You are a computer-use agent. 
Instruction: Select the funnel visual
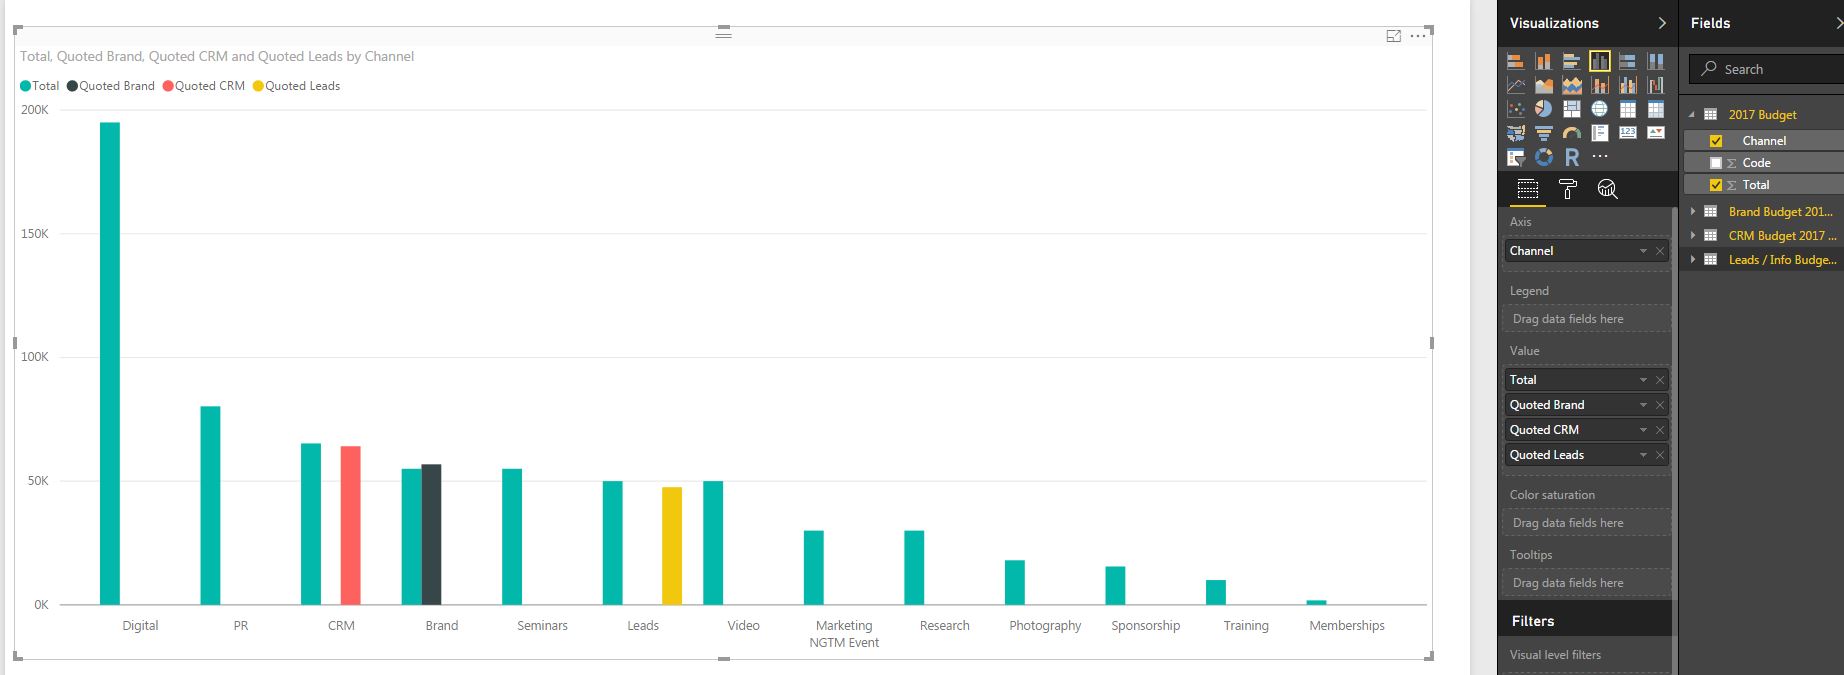[1544, 133]
